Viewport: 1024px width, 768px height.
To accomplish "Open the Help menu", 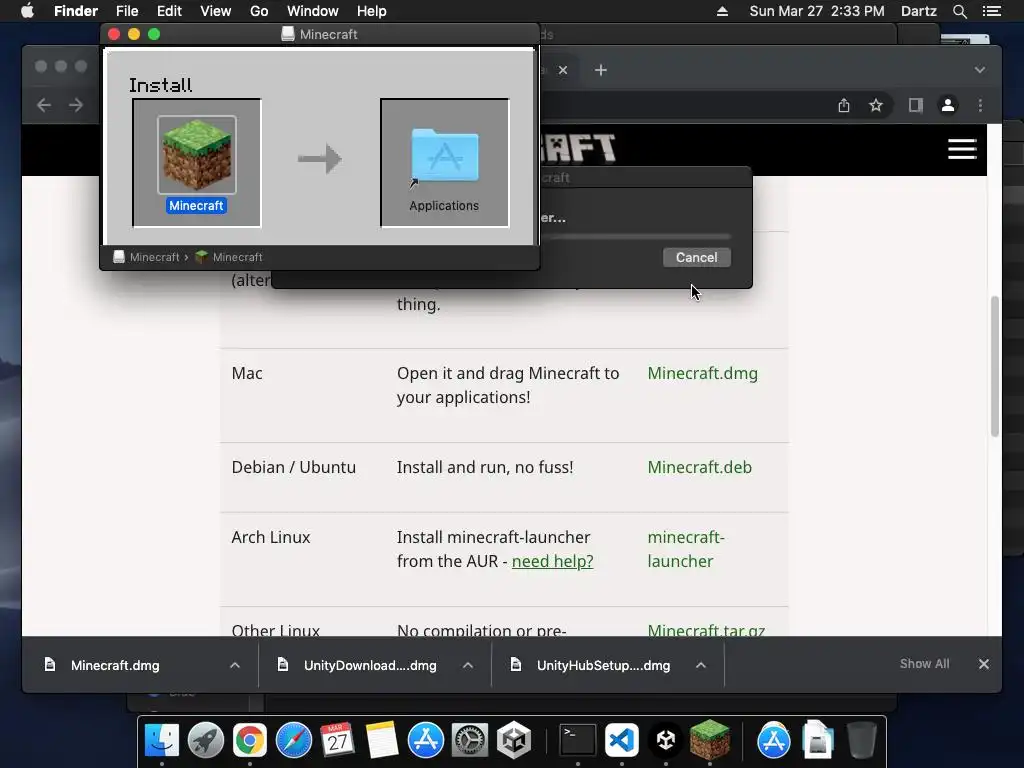I will (372, 11).
